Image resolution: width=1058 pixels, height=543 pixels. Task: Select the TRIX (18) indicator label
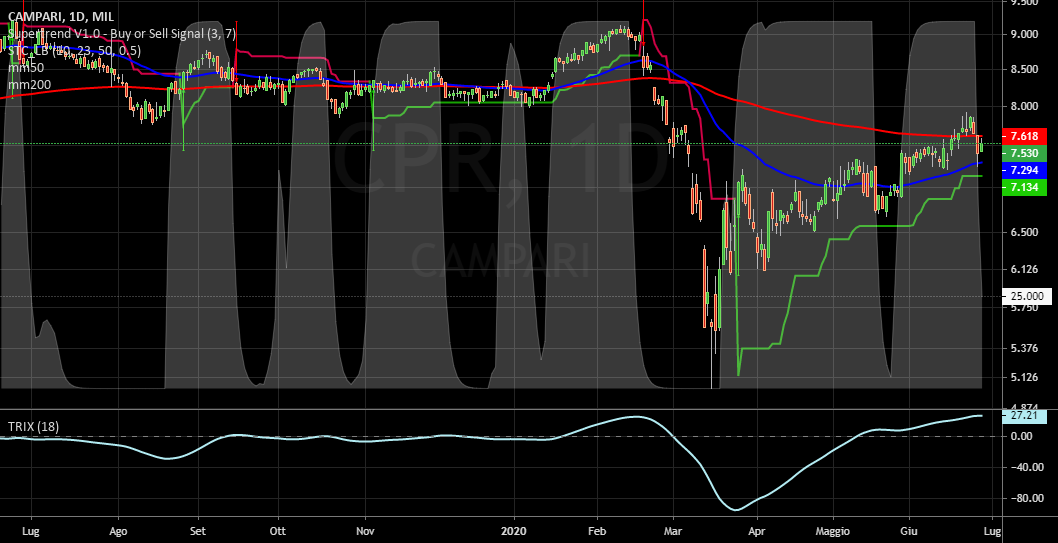pyautogui.click(x=33, y=426)
